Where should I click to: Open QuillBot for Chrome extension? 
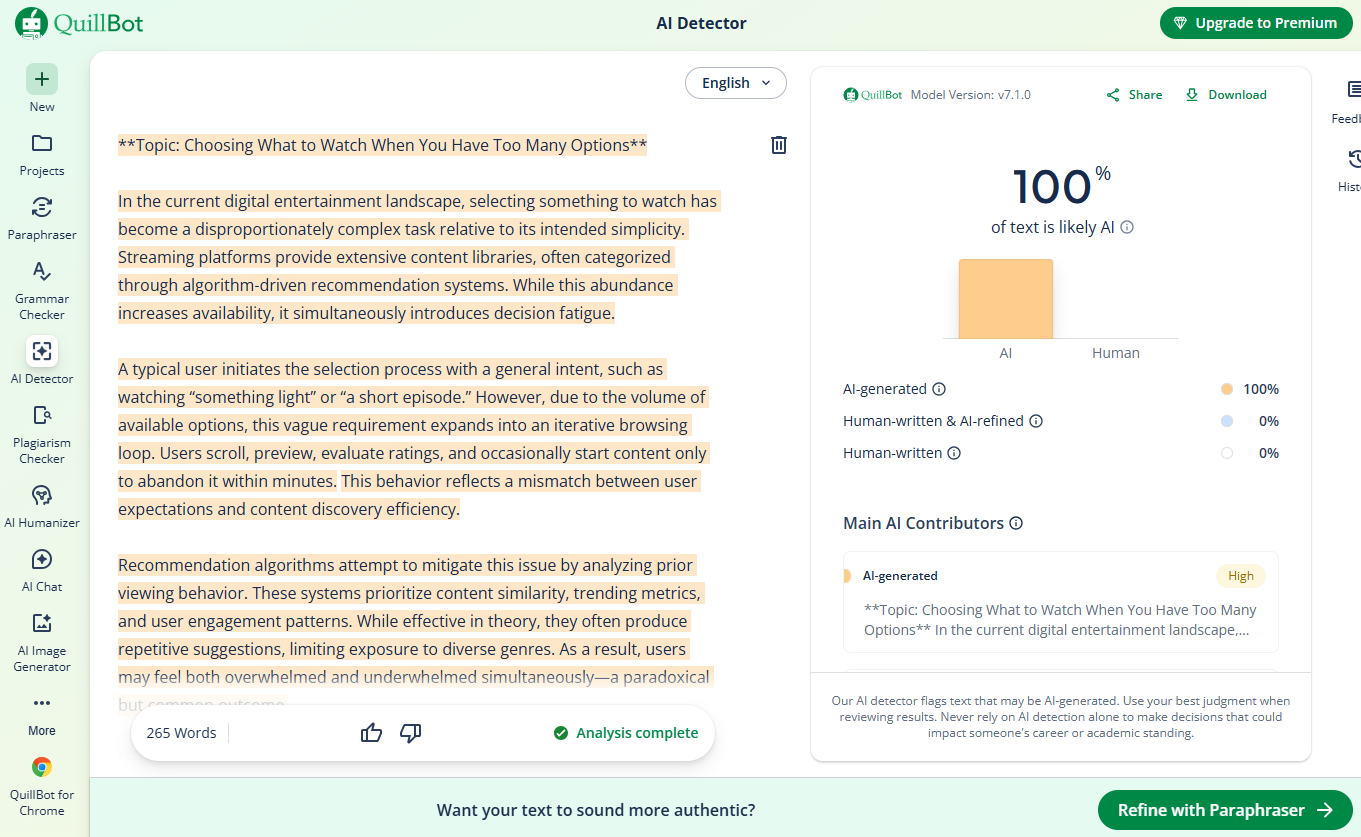pos(42,785)
